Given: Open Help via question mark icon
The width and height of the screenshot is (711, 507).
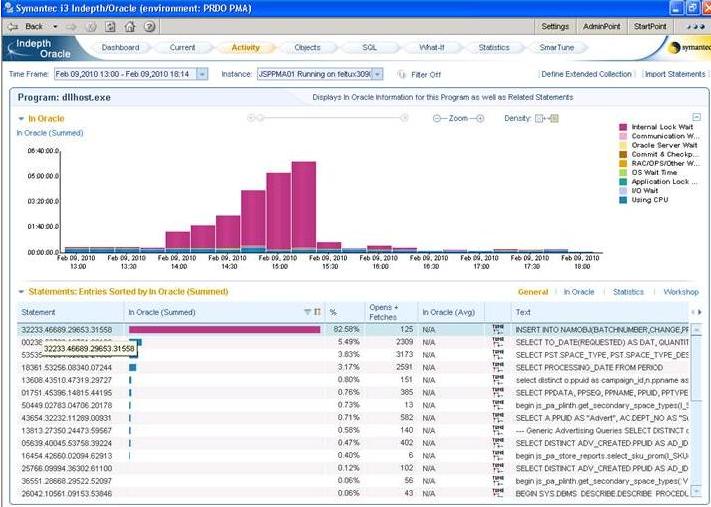Looking at the screenshot, I should (148, 26).
